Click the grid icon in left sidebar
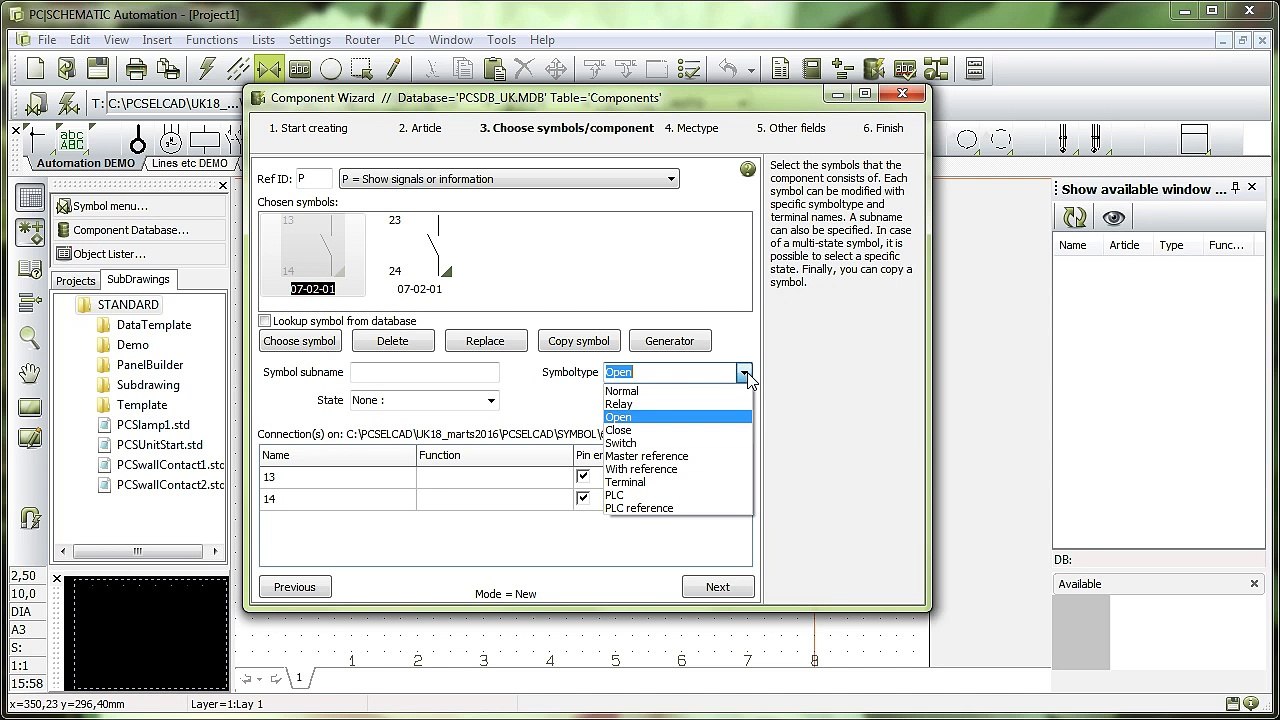 (x=30, y=197)
